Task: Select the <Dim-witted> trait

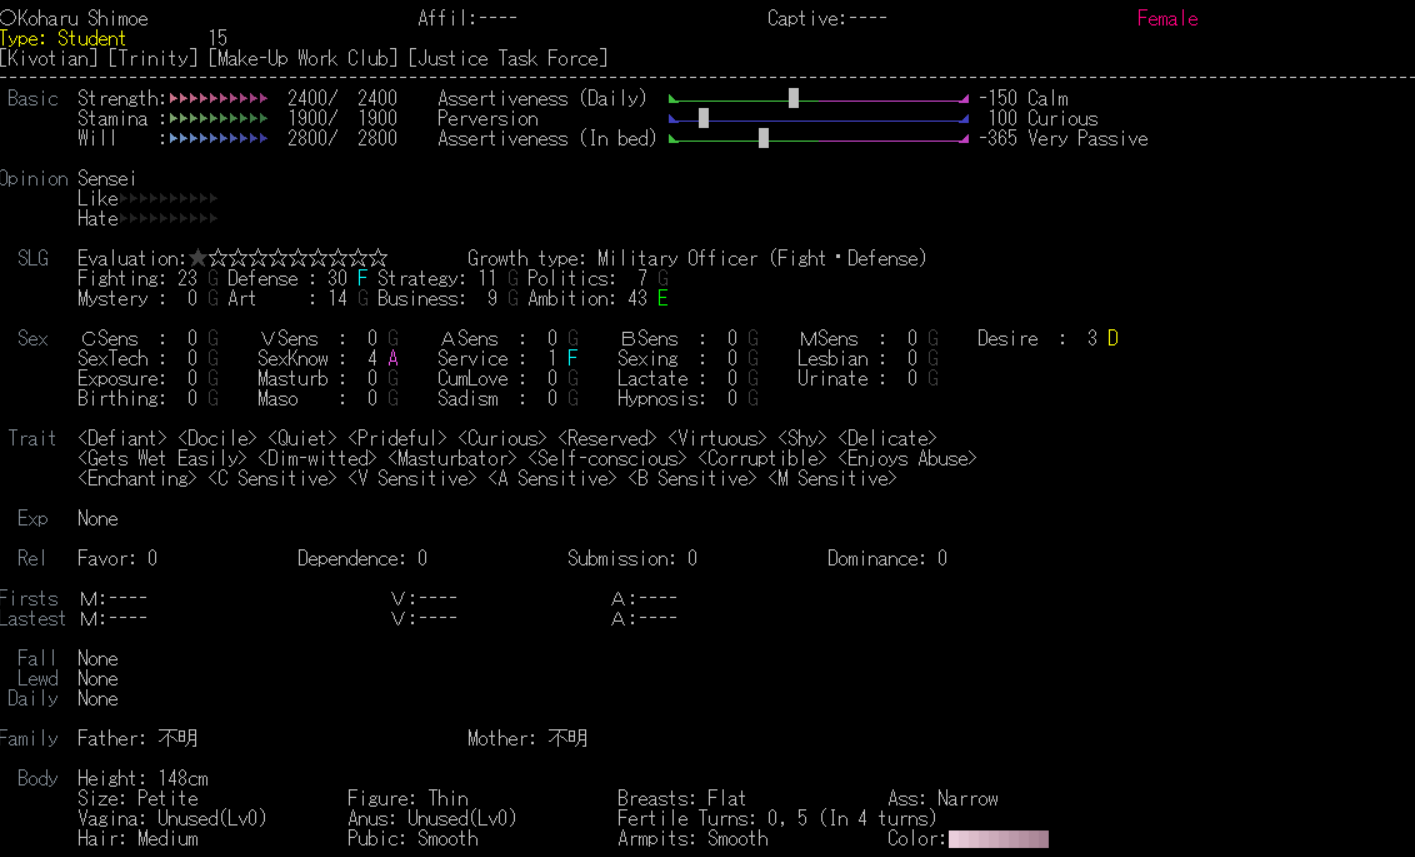Action: click(317, 459)
